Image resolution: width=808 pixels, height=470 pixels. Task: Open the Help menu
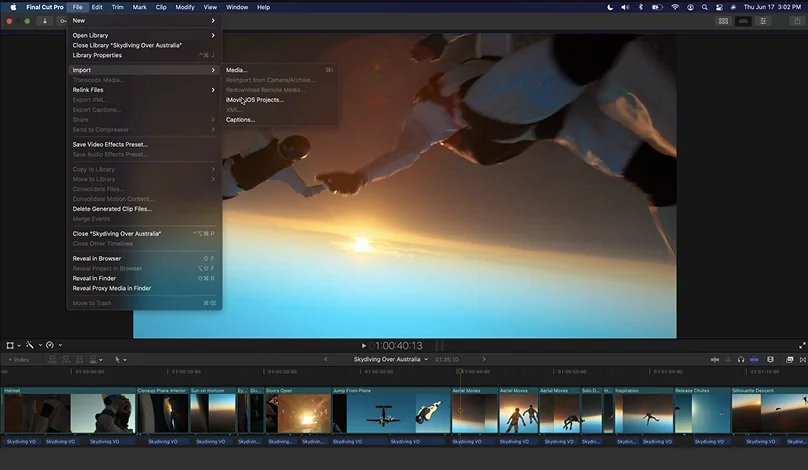(x=263, y=7)
